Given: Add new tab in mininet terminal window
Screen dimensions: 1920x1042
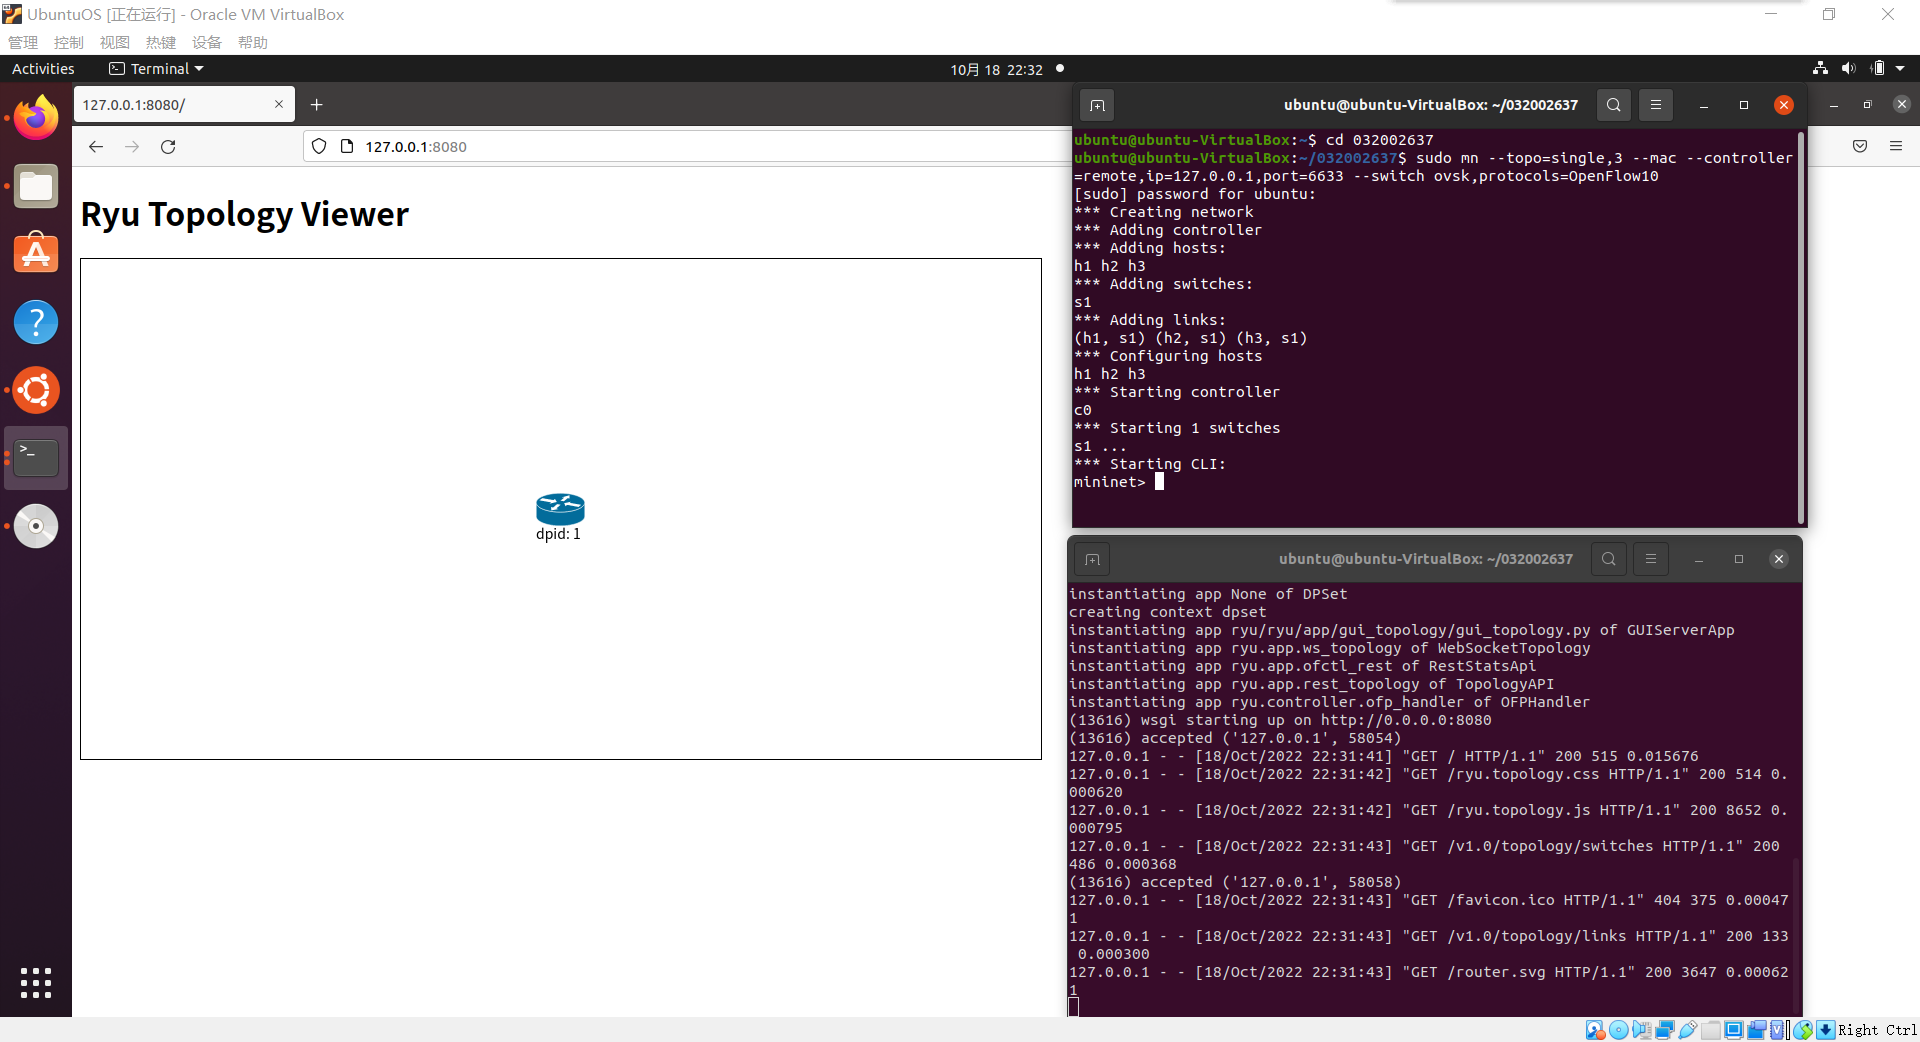Looking at the screenshot, I should coord(1097,105).
